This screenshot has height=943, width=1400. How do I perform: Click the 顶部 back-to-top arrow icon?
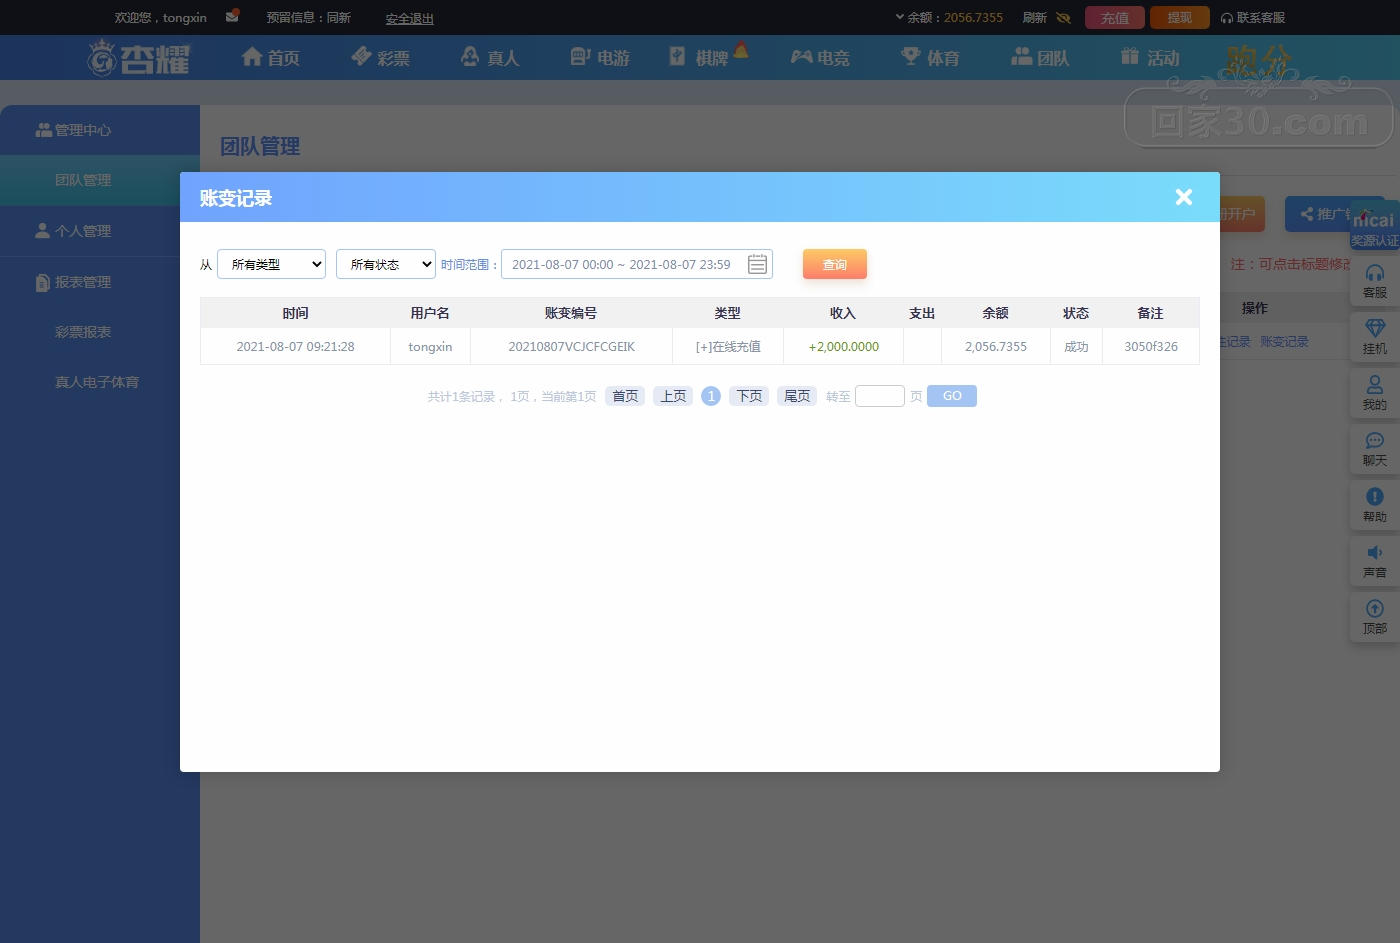(1375, 608)
